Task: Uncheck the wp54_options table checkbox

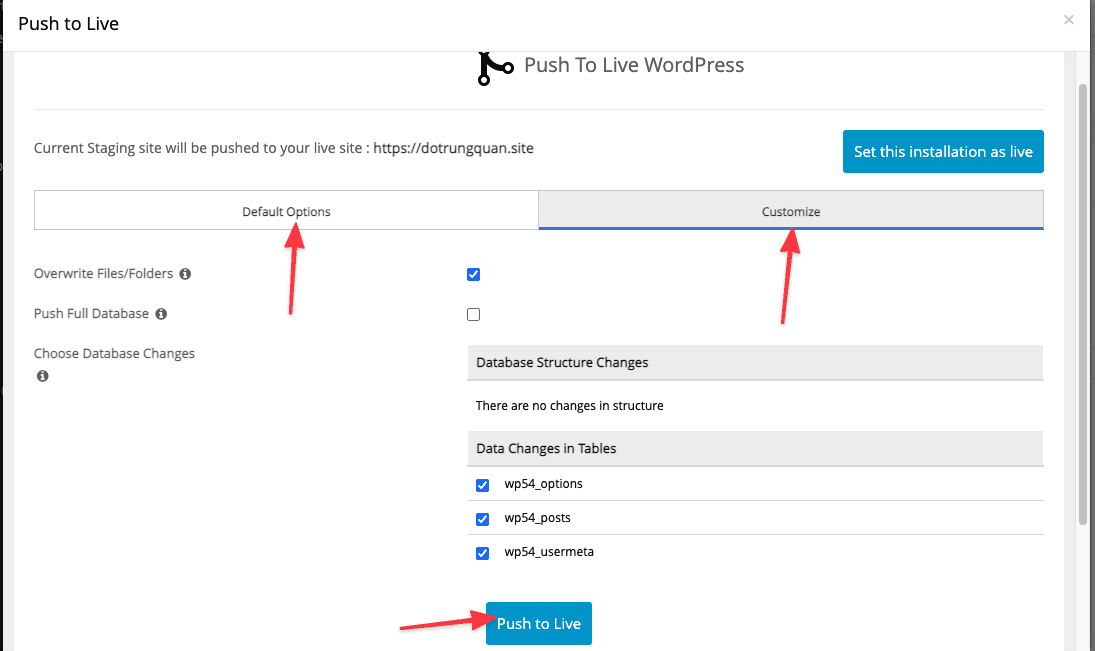Action: coord(483,485)
